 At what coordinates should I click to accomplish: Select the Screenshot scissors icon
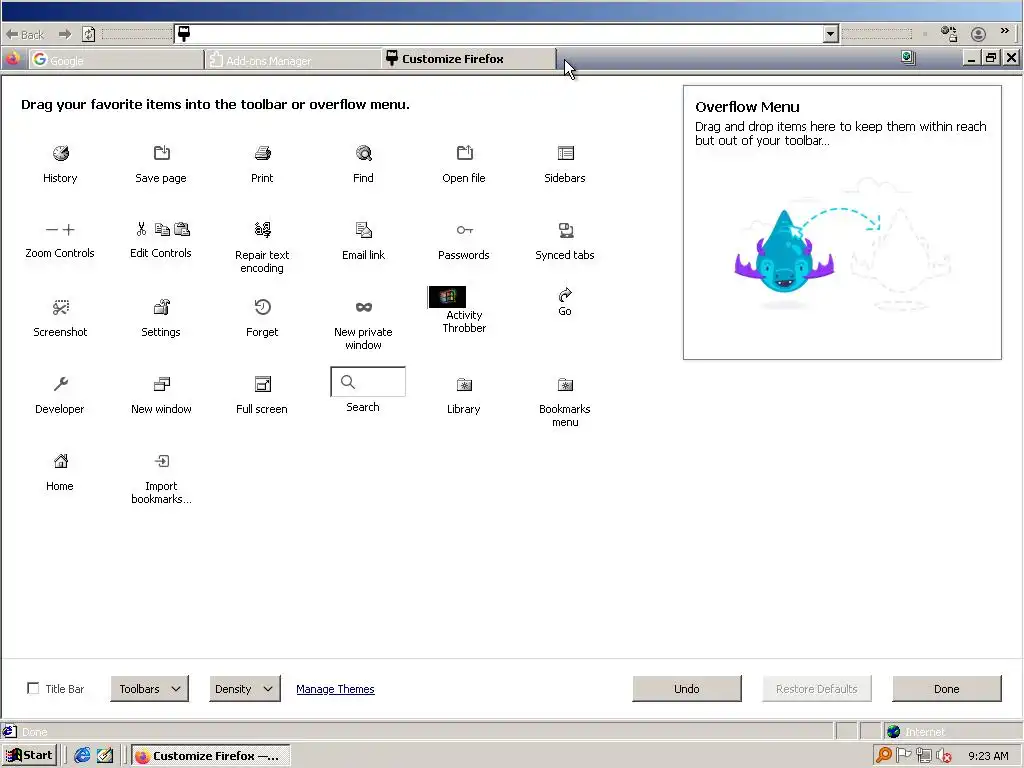61,307
